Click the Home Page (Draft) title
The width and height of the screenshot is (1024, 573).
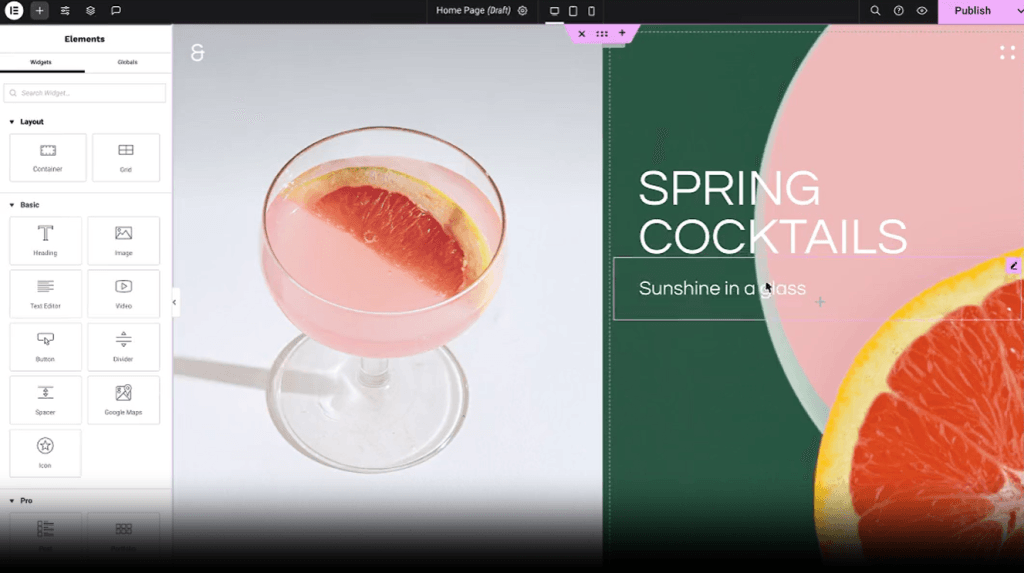coord(473,10)
